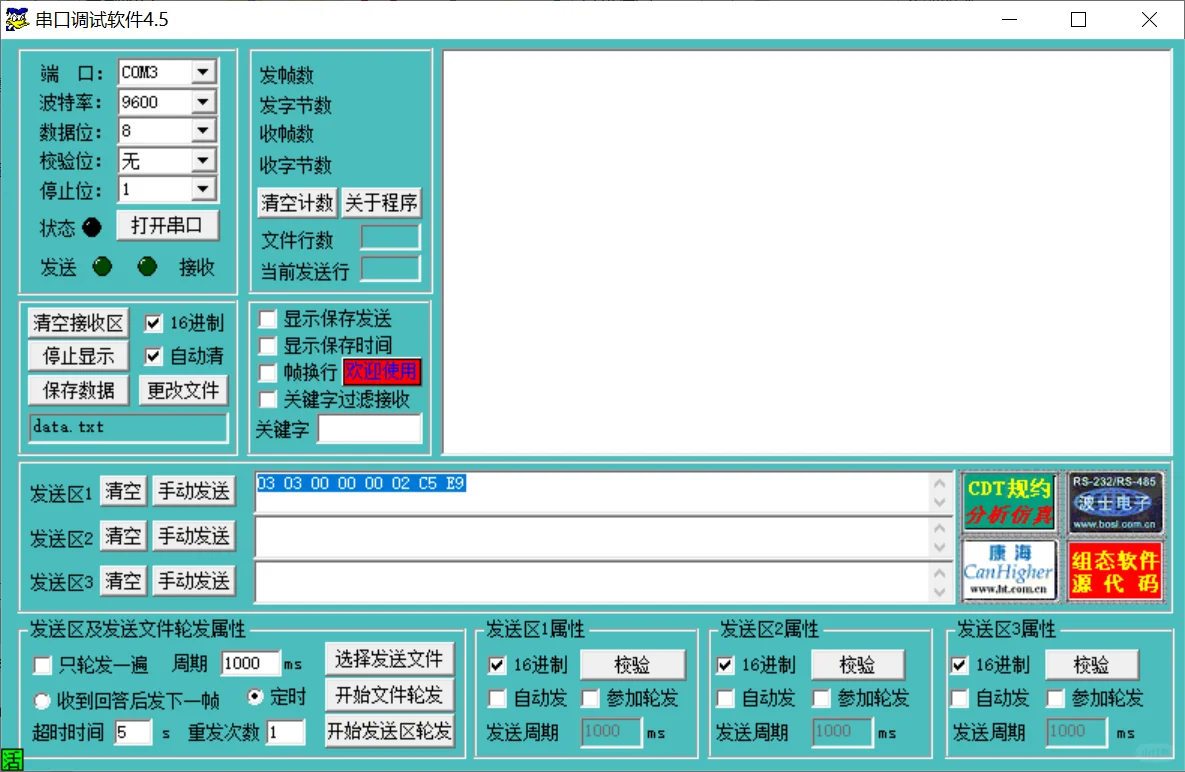Image resolution: width=1185 pixels, height=772 pixels.
Task: Click the green 发送 indicator light
Action: [x=101, y=267]
